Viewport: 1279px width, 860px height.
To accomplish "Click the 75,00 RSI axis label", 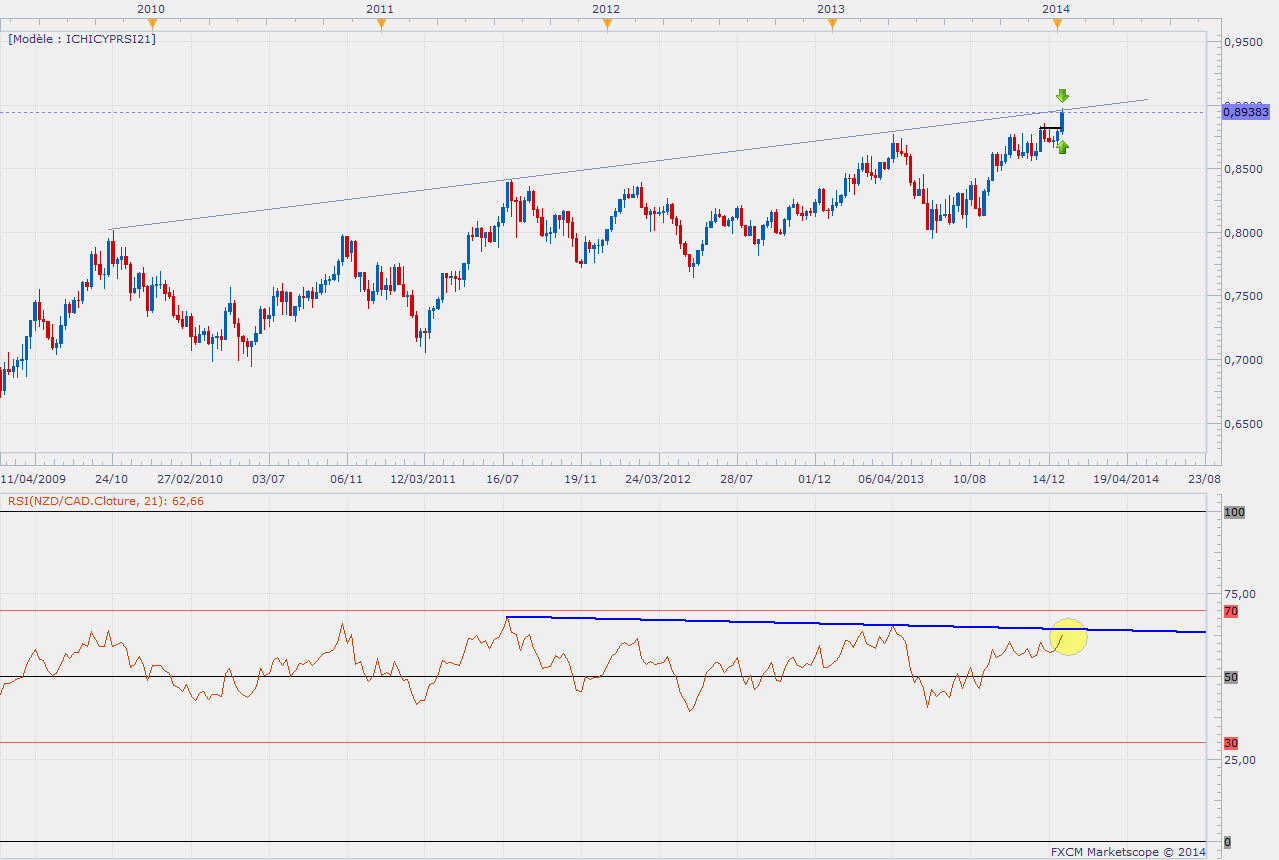I will (1241, 594).
